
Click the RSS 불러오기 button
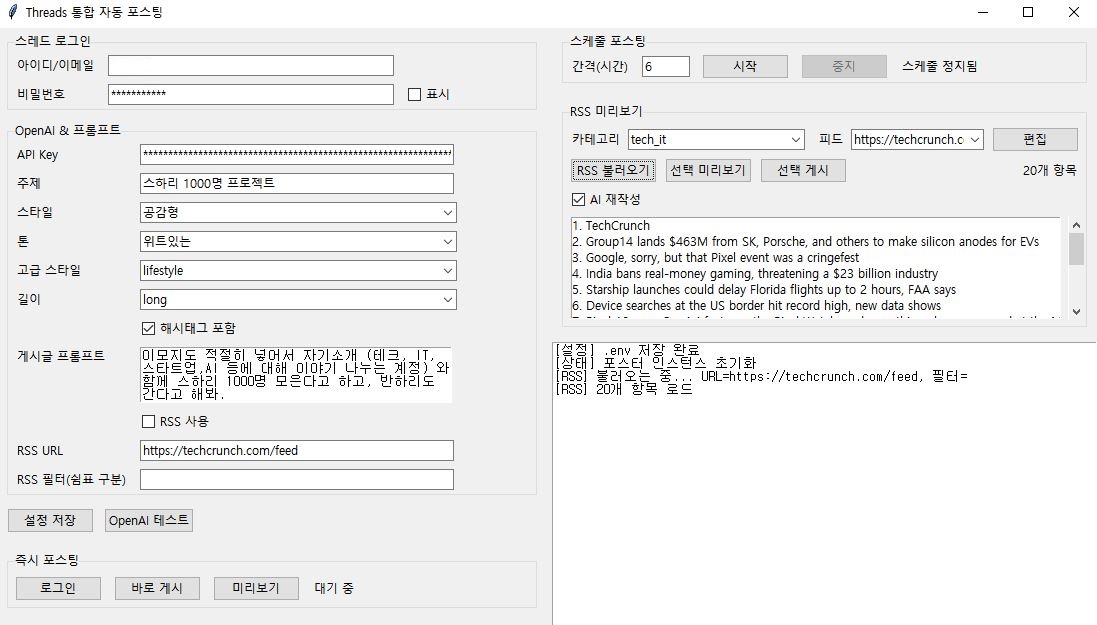pos(614,171)
